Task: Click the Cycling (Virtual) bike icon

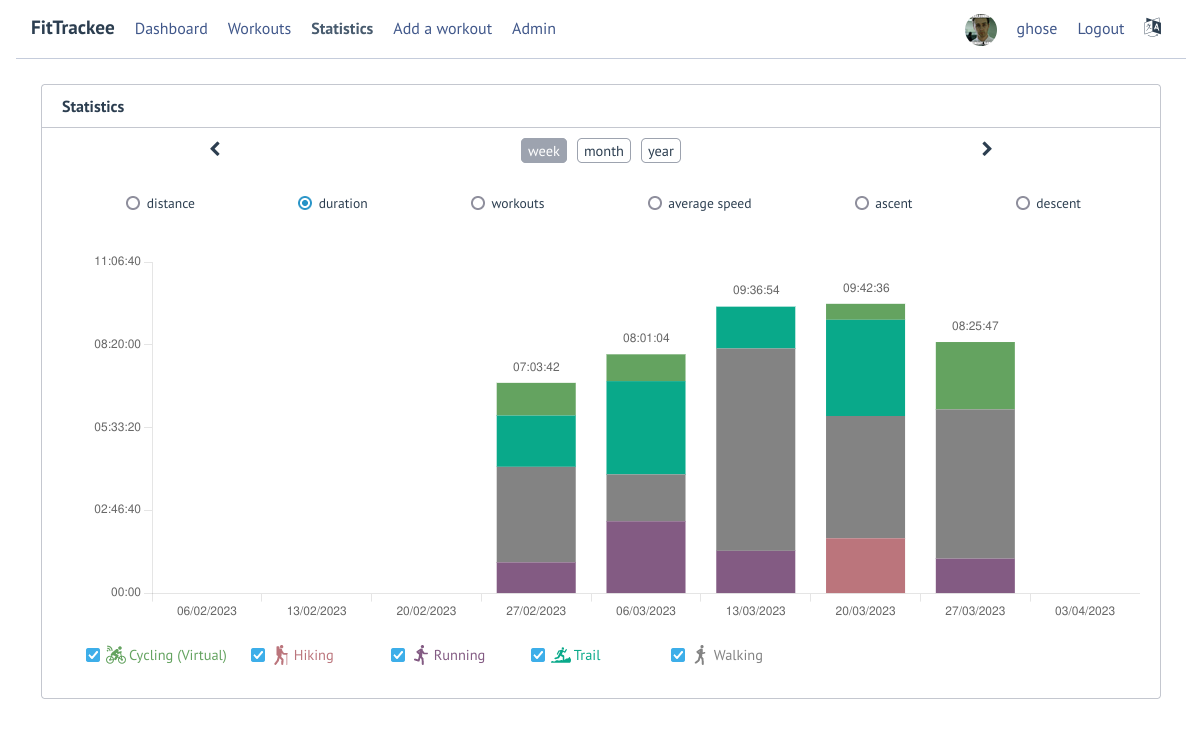Action: click(x=116, y=656)
